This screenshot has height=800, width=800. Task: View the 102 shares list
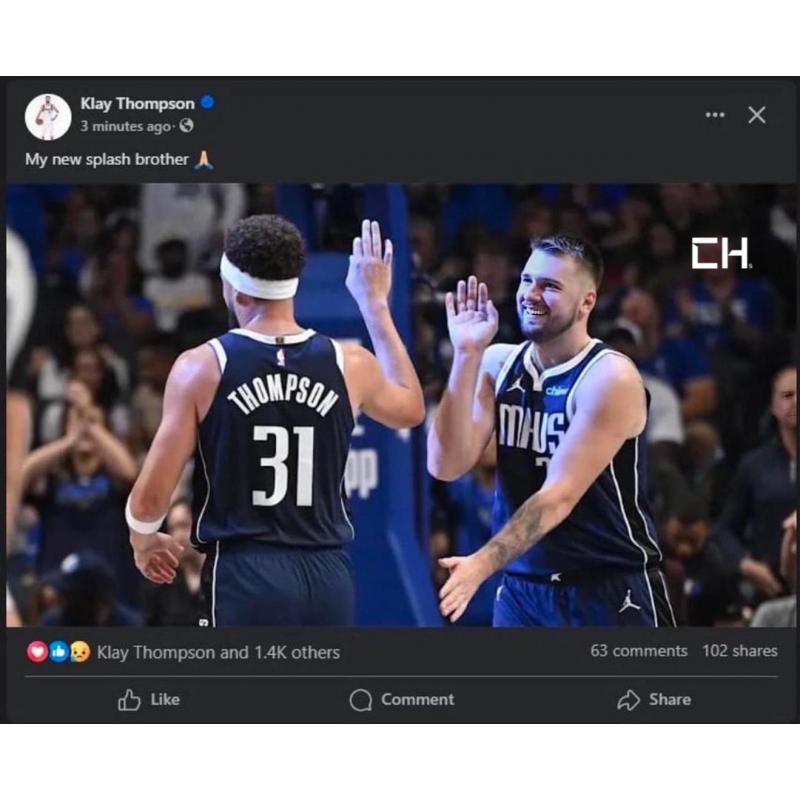(739, 651)
